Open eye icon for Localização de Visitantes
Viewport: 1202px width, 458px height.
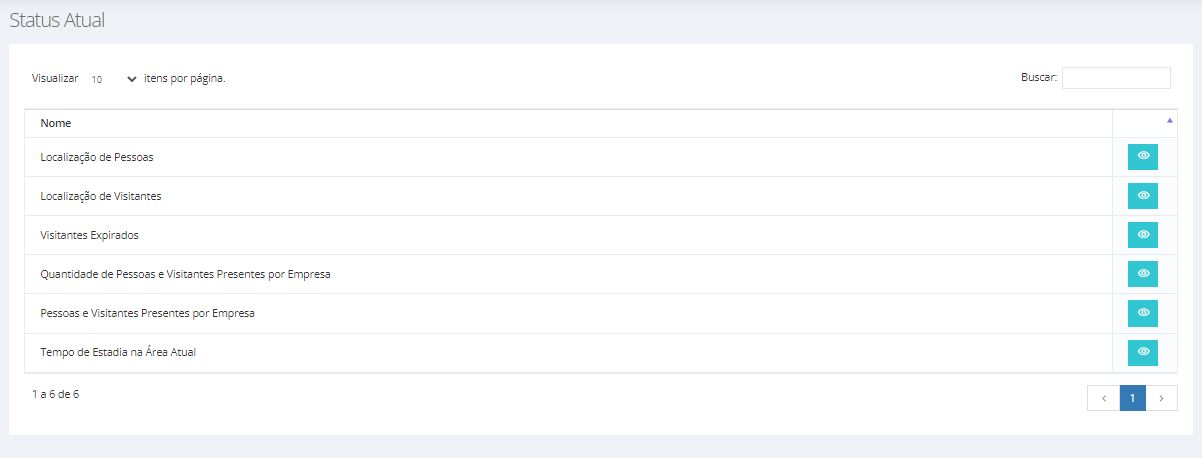[1143, 196]
